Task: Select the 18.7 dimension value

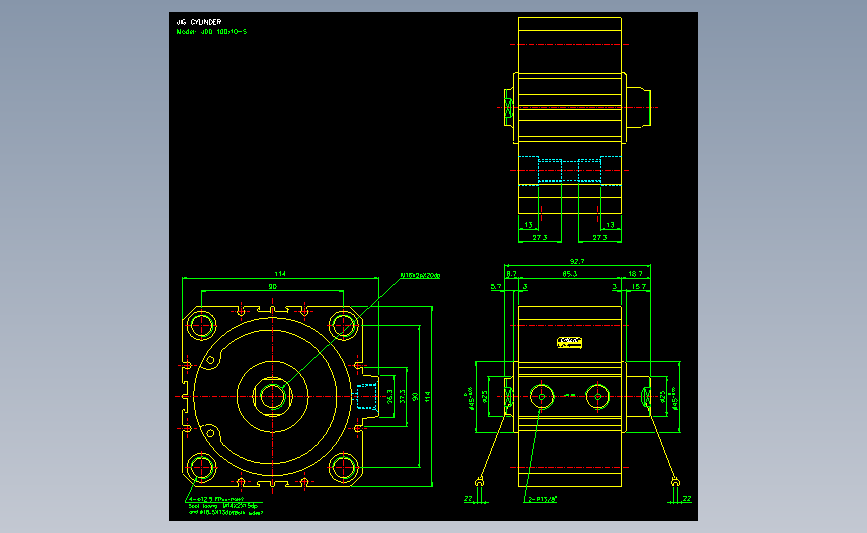Action: point(635,273)
